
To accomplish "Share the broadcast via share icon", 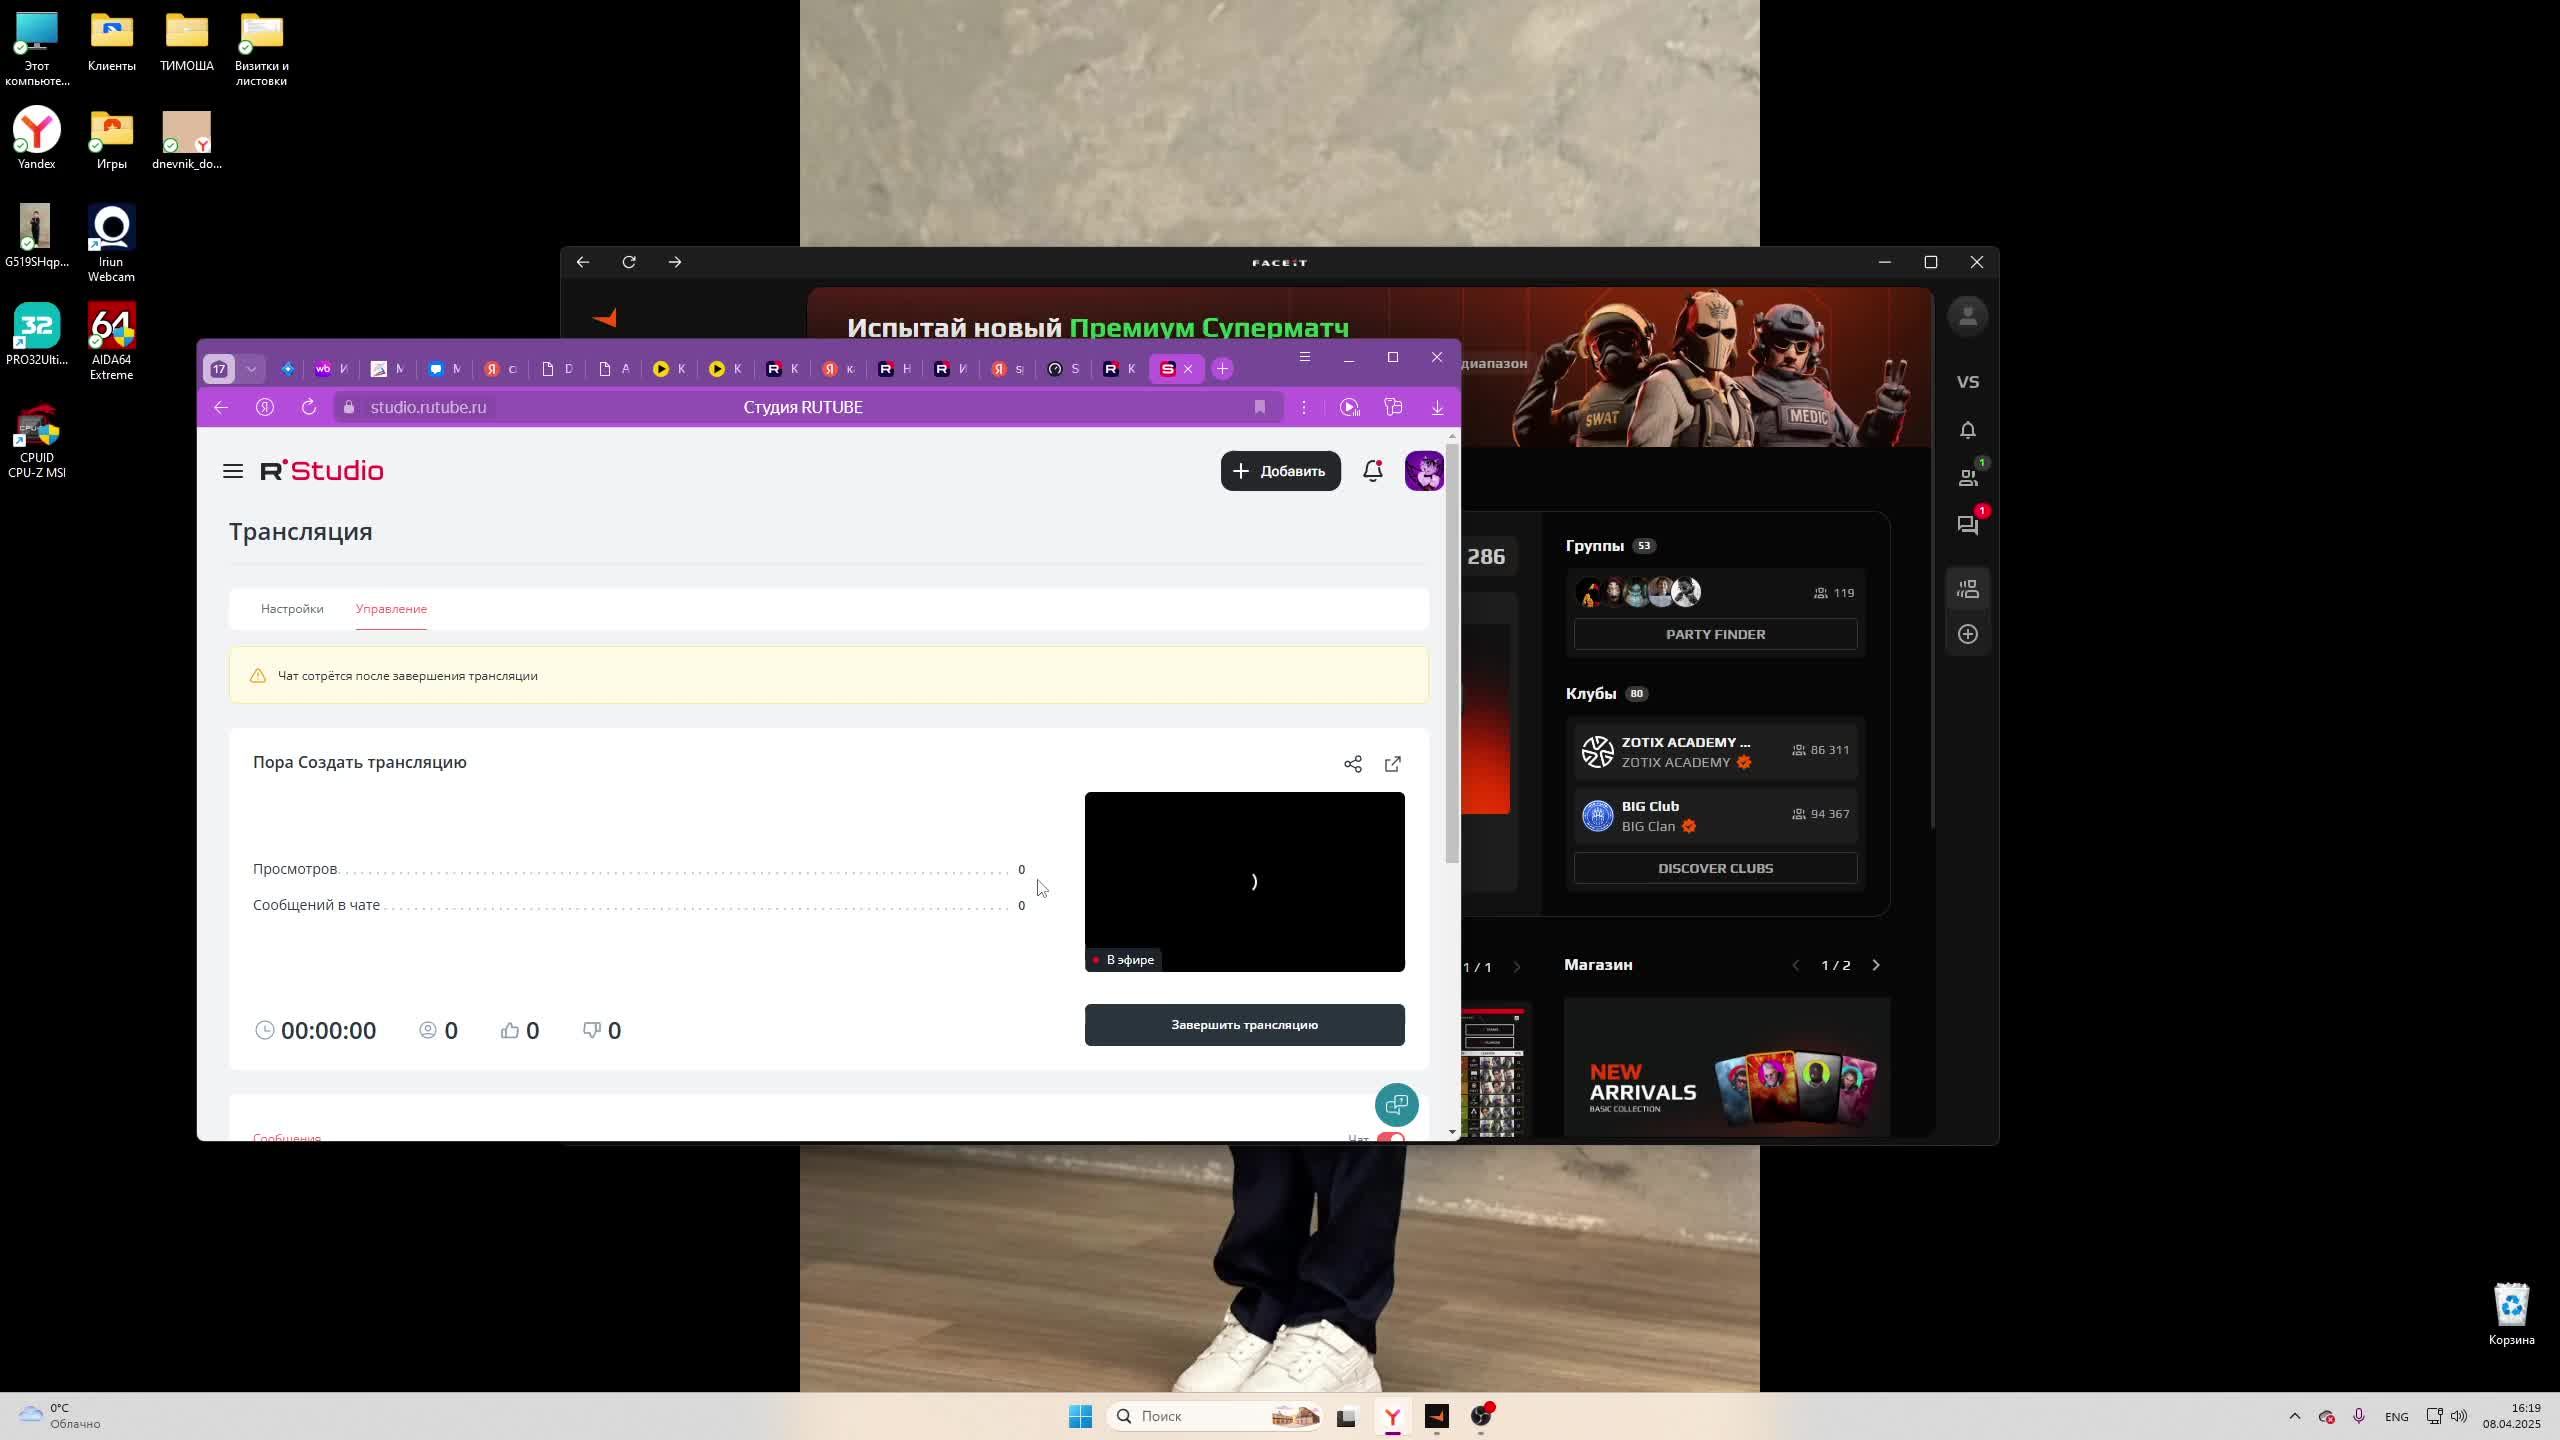I will (1353, 764).
